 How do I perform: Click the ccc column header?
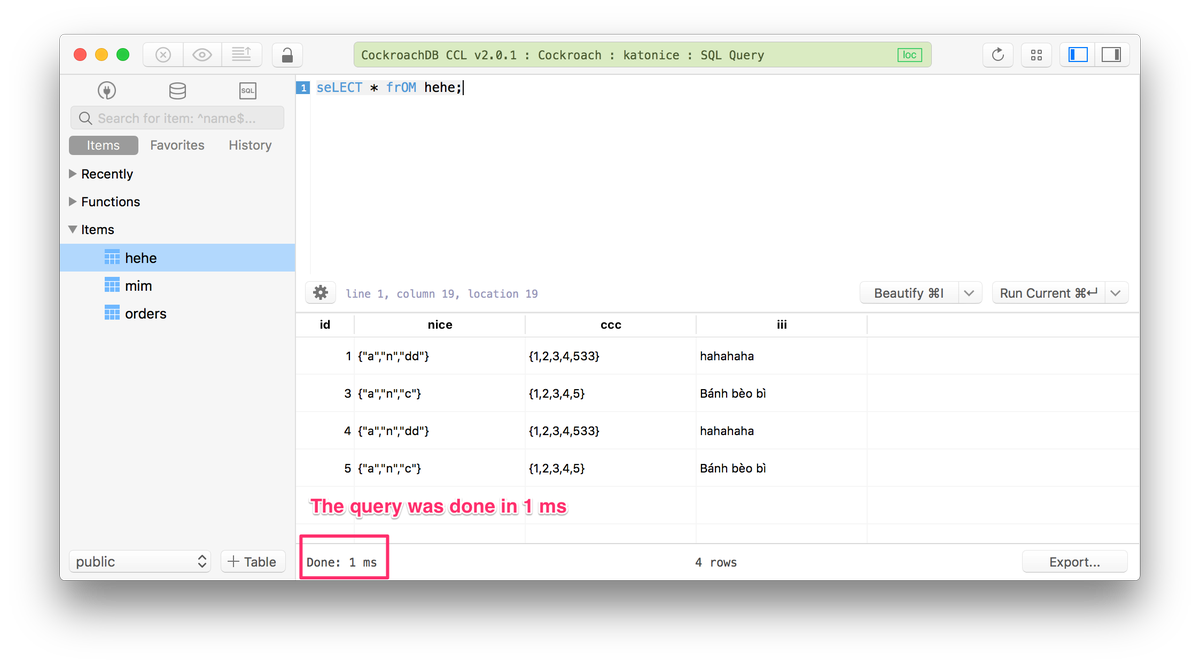click(x=611, y=325)
